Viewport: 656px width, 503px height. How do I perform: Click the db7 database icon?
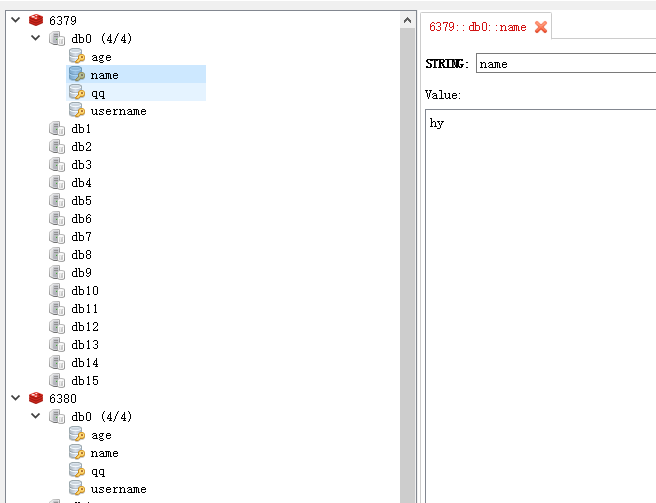coord(57,236)
